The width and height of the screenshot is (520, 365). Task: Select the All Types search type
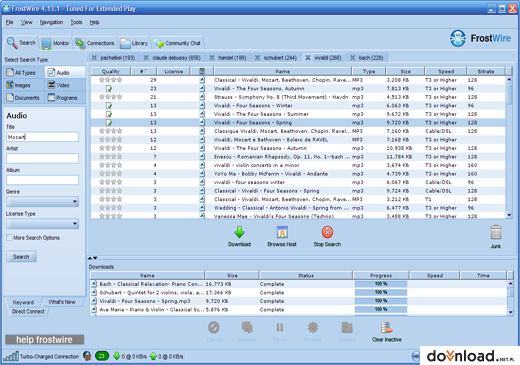tap(24, 72)
